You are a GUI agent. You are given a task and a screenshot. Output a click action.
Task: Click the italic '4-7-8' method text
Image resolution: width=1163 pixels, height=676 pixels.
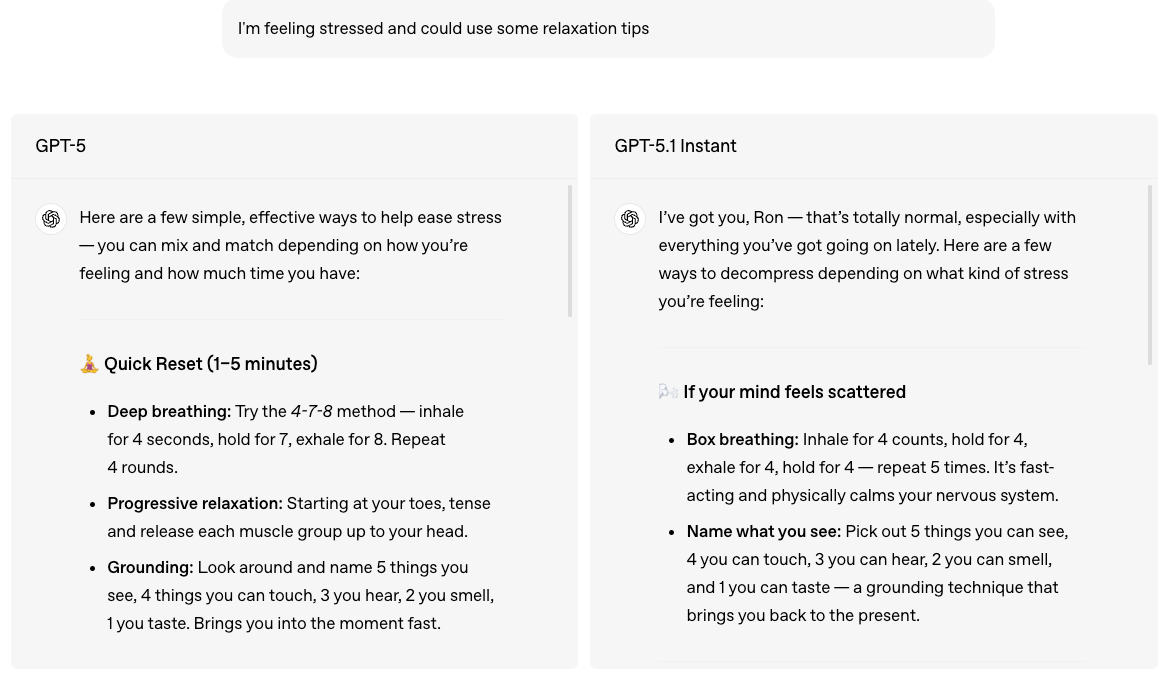pyautogui.click(x=311, y=411)
